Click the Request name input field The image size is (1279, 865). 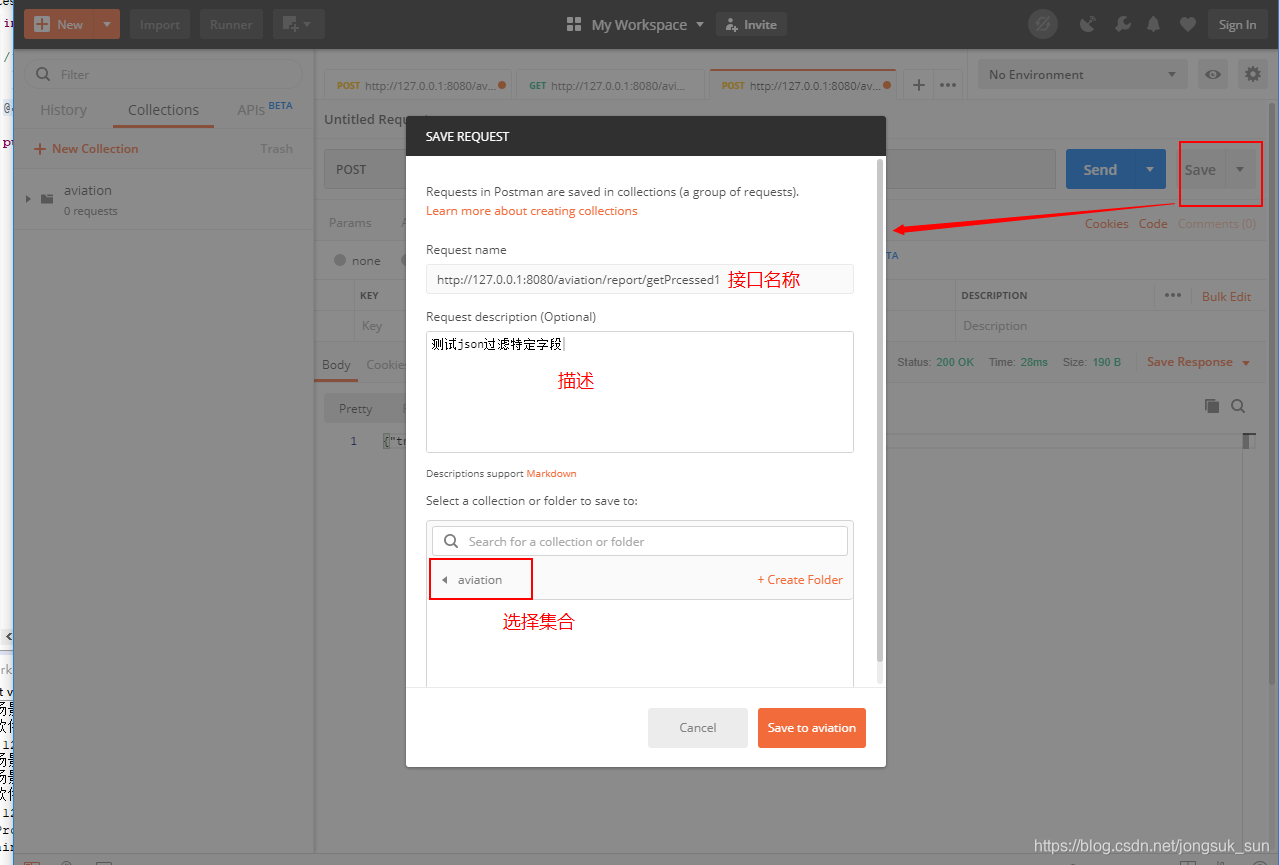(x=640, y=280)
